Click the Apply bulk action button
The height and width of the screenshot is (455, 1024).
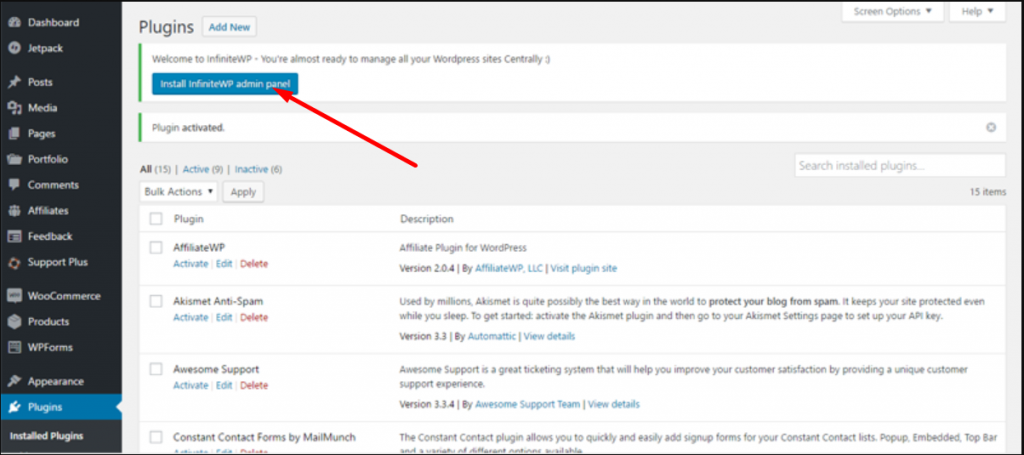click(243, 191)
